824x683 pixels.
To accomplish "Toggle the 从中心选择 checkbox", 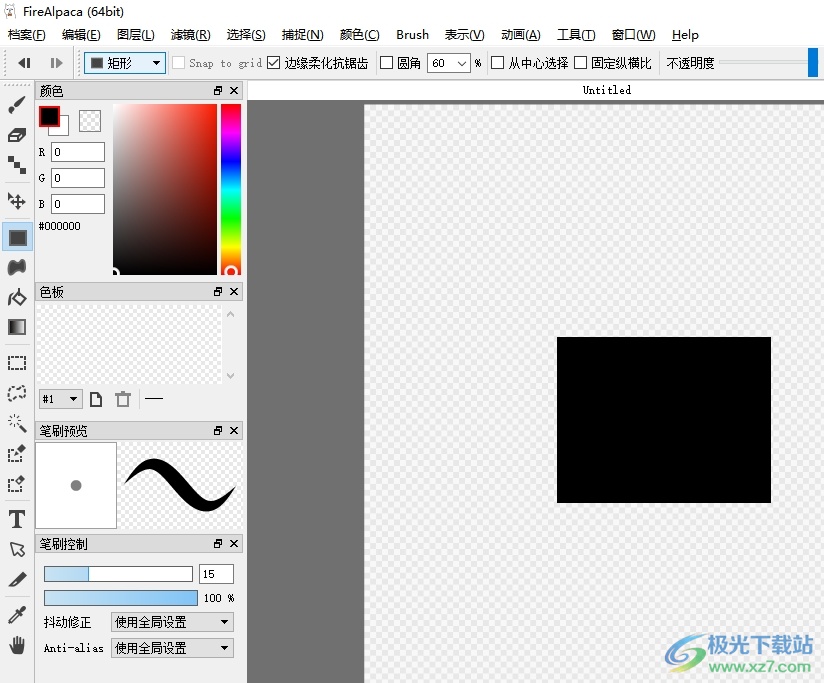I will coord(498,63).
